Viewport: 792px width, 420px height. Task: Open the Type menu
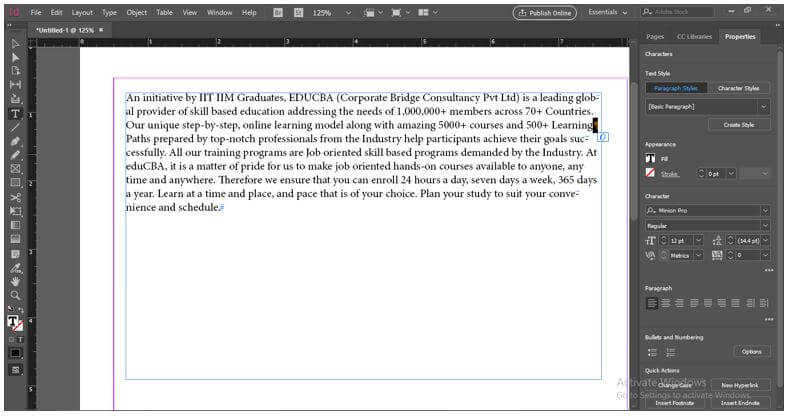click(109, 13)
